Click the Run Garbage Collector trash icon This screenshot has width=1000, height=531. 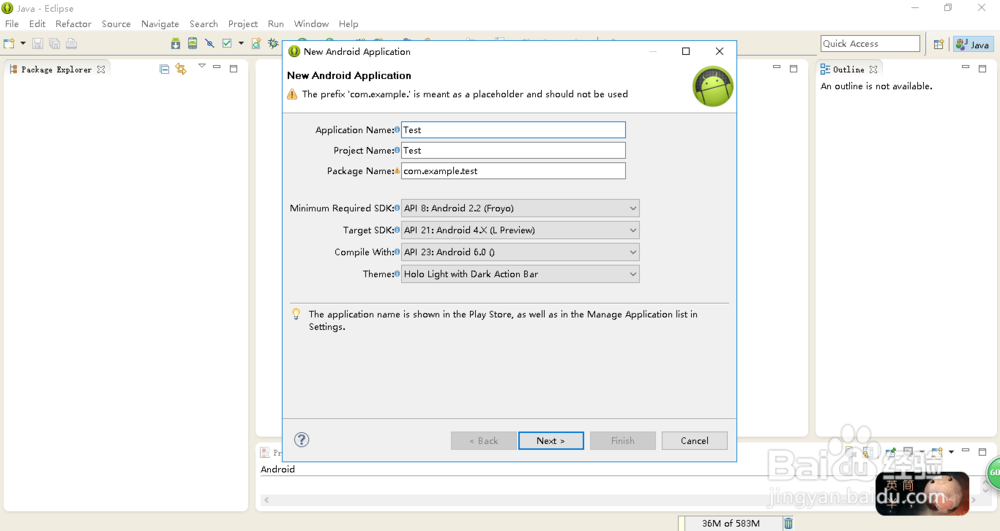tap(788, 523)
